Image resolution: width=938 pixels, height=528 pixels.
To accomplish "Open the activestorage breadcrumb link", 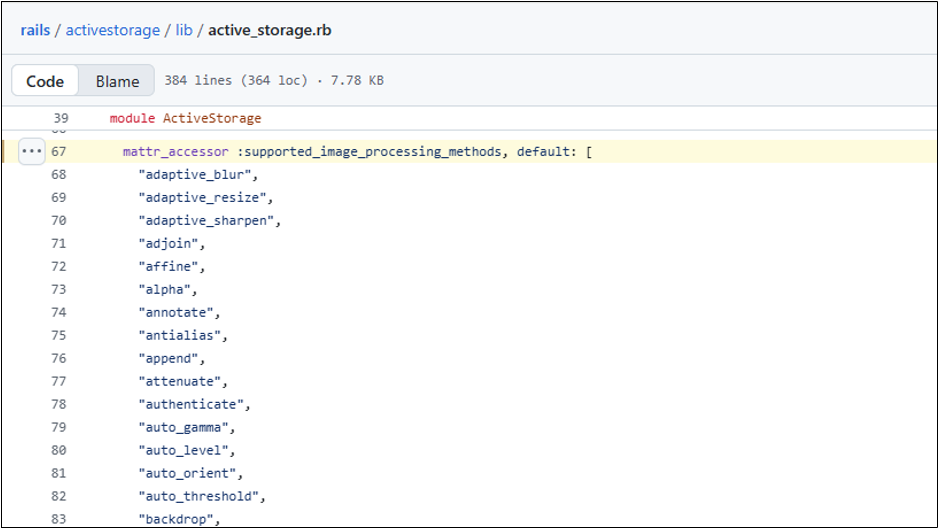I will pos(112,30).
